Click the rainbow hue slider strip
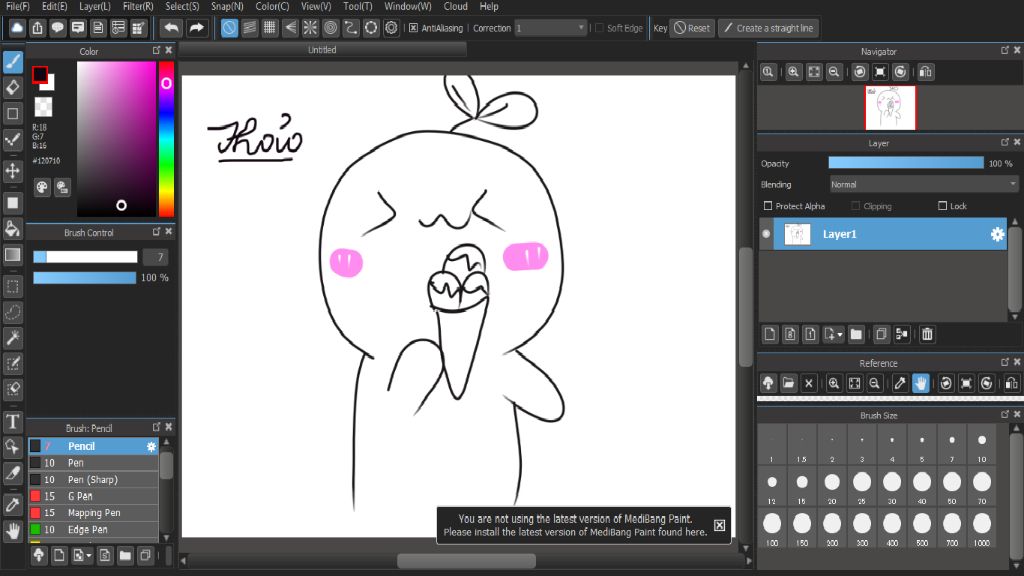 click(167, 139)
